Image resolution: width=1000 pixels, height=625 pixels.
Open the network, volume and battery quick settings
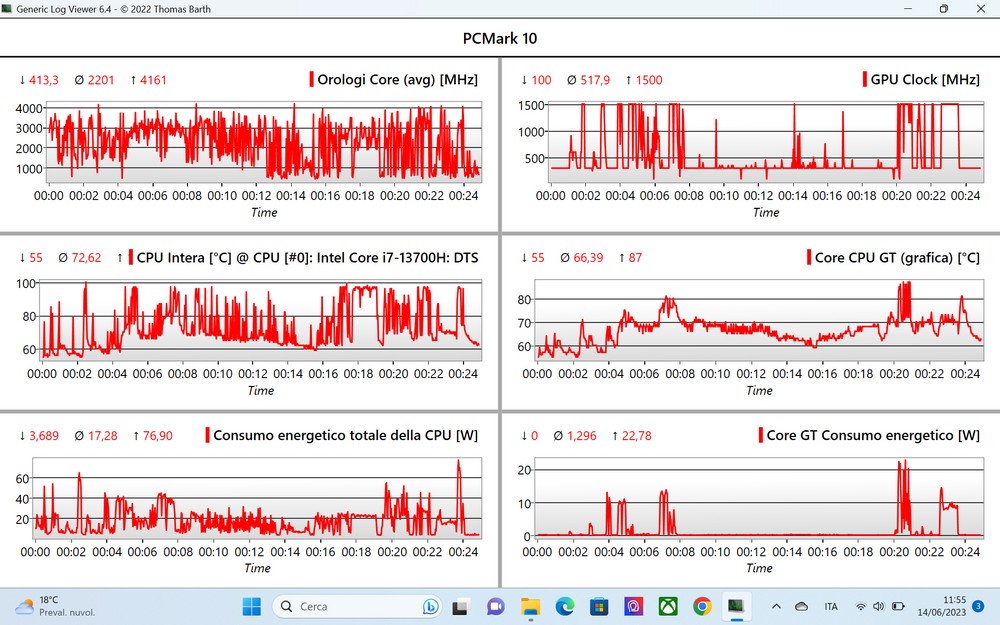pos(878,606)
